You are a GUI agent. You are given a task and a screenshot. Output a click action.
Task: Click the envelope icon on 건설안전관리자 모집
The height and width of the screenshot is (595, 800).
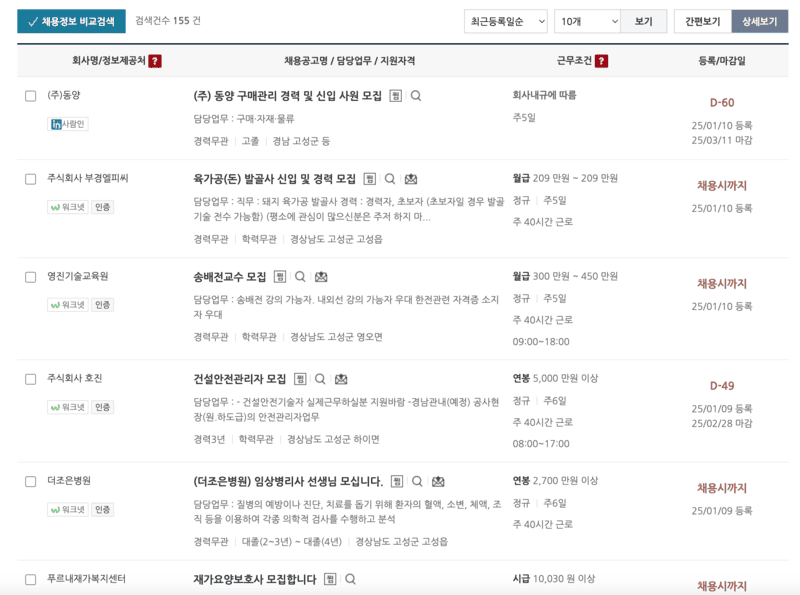[342, 379]
